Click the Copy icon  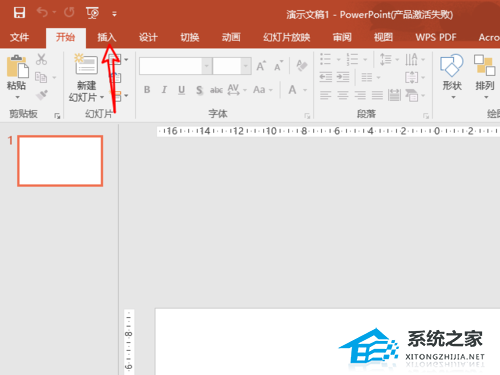41,77
